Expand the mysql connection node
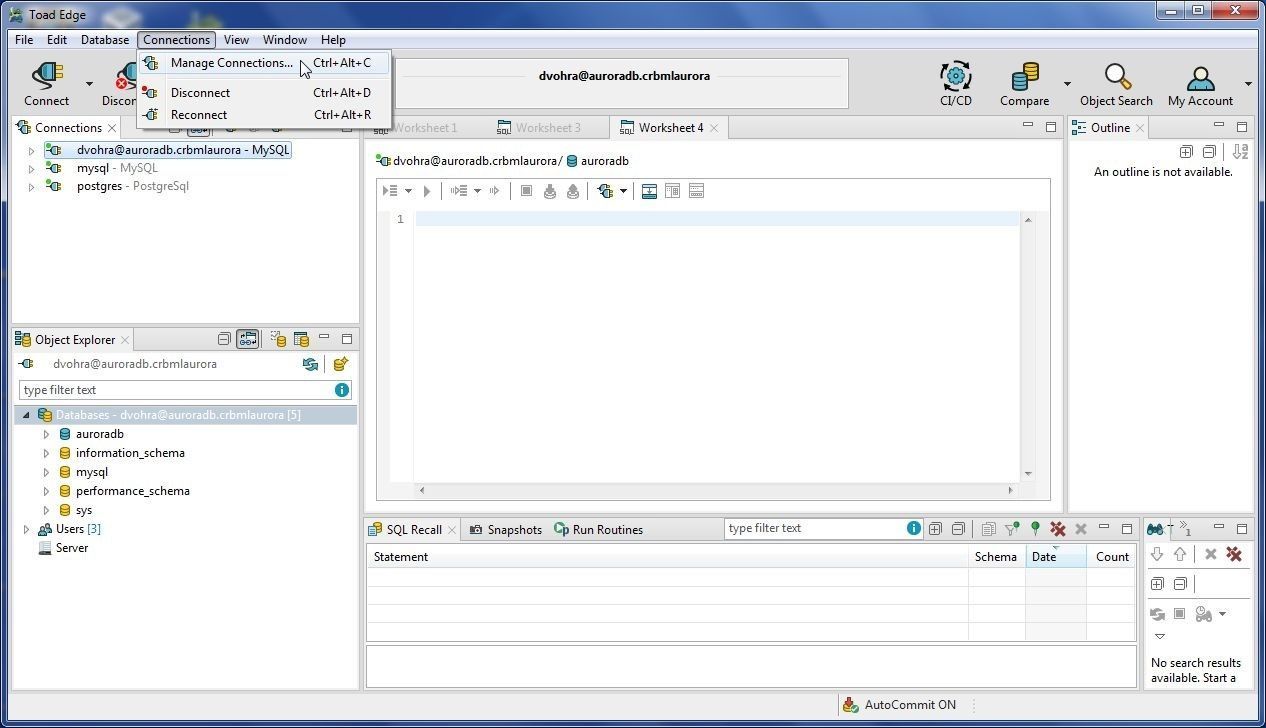The height and width of the screenshot is (728, 1266). point(31,169)
